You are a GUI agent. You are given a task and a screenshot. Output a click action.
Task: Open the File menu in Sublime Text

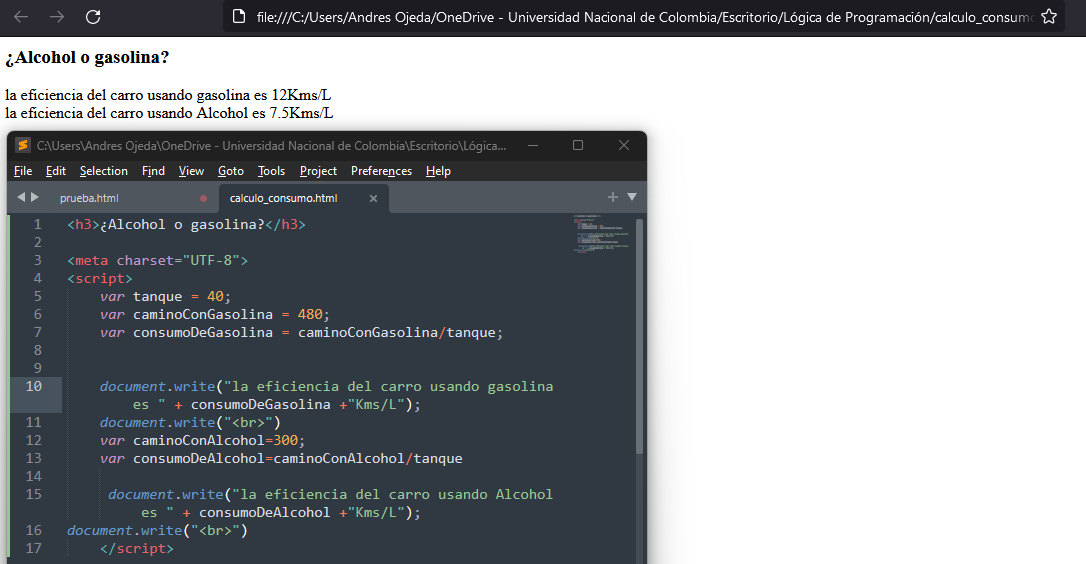(x=23, y=171)
